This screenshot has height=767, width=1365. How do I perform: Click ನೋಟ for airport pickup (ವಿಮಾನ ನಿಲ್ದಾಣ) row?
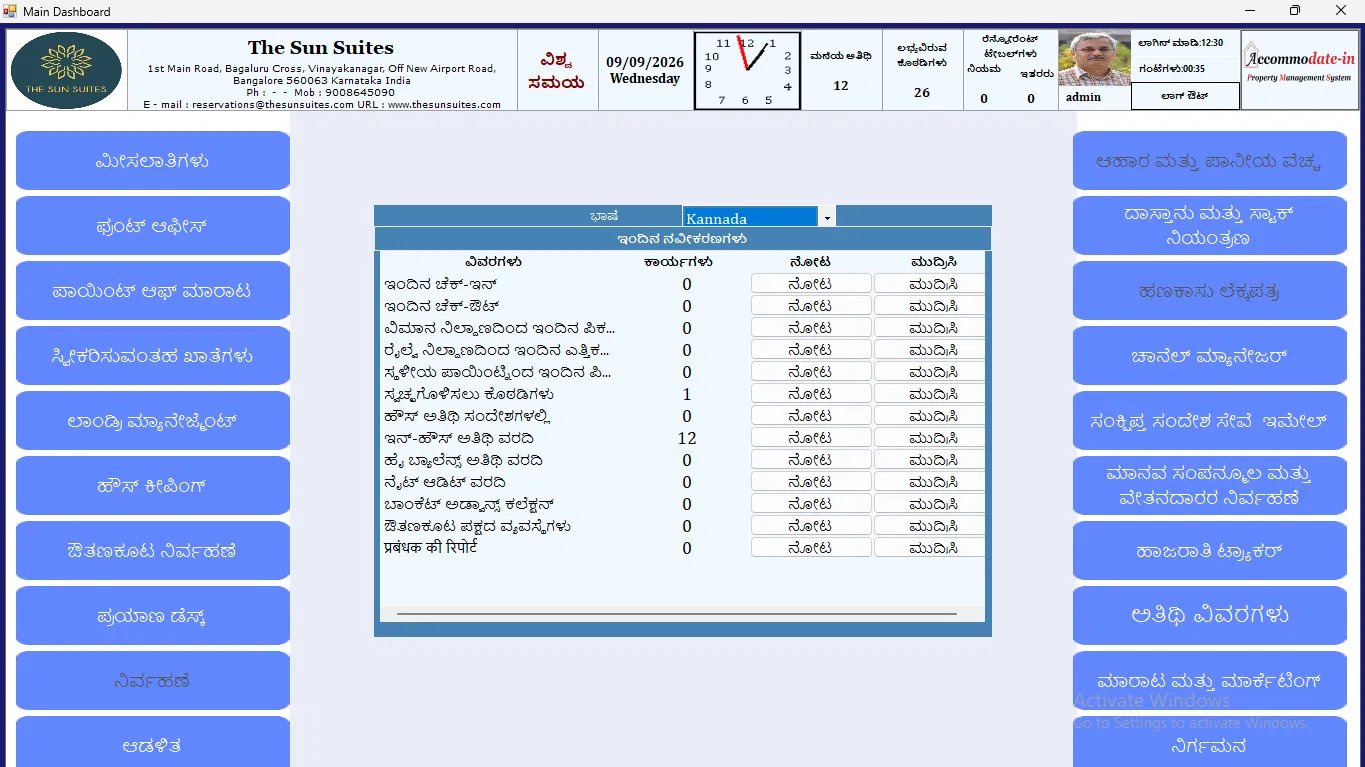pos(811,328)
